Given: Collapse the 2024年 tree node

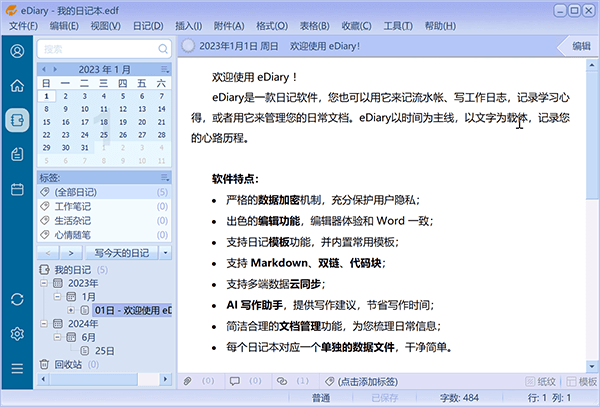Looking at the screenshot, I should point(44,324).
